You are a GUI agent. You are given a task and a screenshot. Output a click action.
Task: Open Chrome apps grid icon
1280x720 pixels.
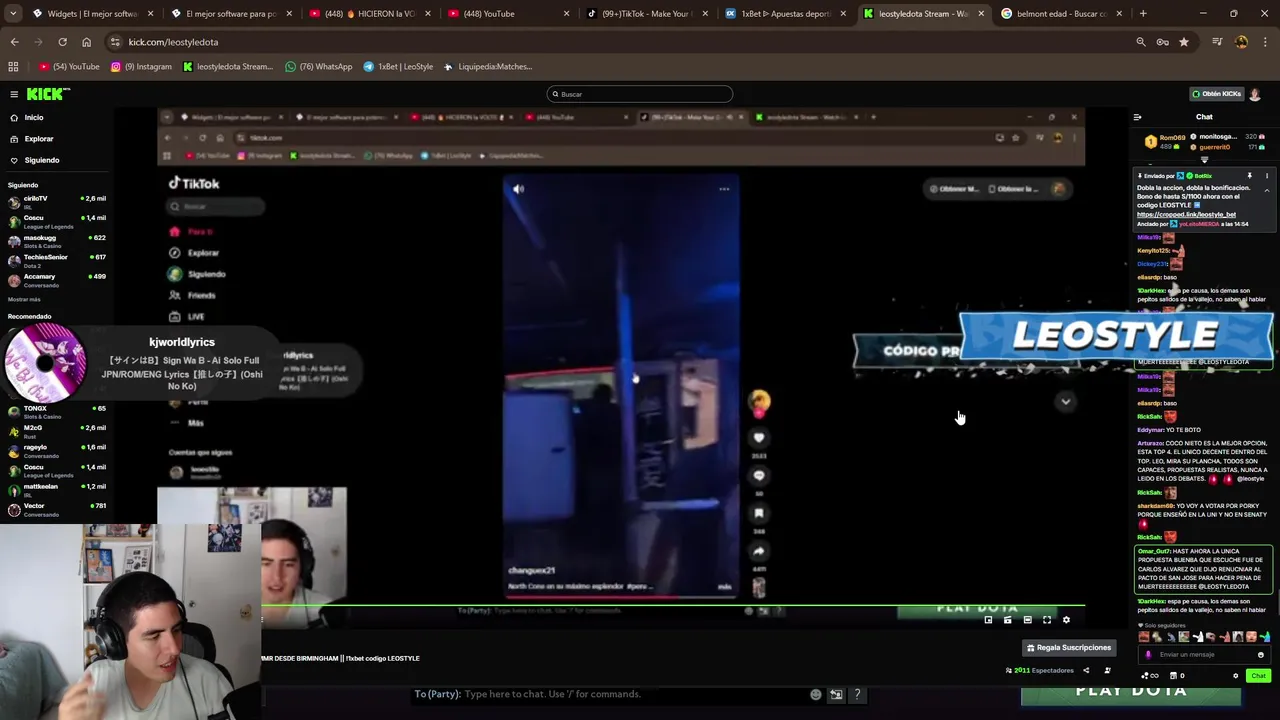click(13, 67)
